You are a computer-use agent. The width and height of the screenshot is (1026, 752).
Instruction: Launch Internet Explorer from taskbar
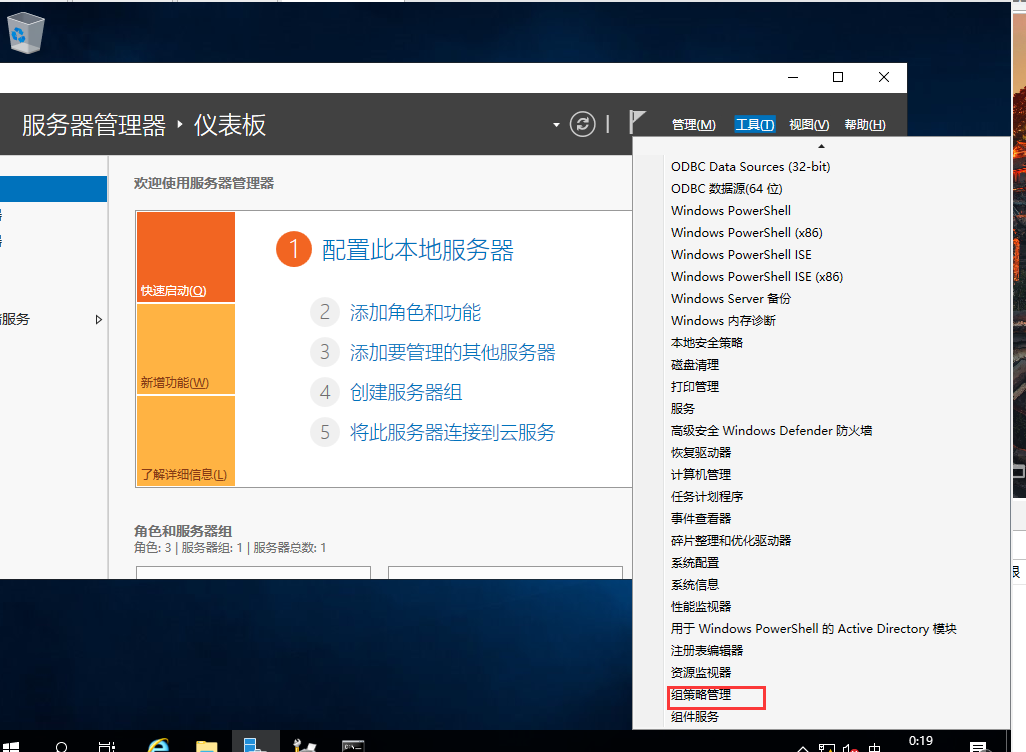tap(158, 745)
